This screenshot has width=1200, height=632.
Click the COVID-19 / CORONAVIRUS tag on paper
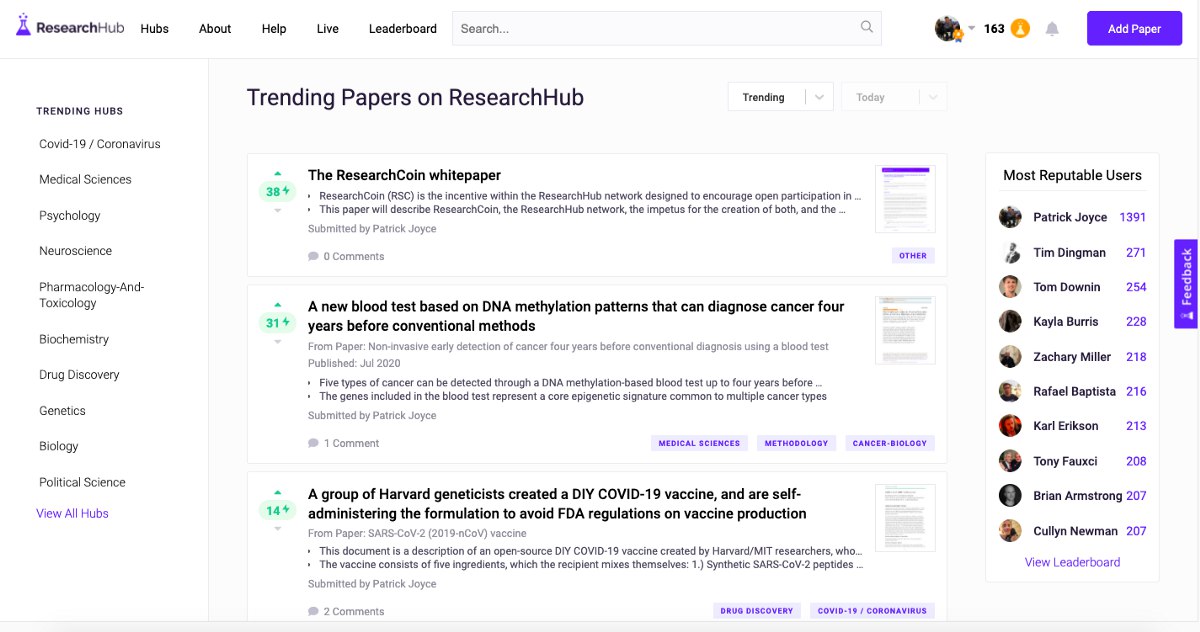coord(872,610)
